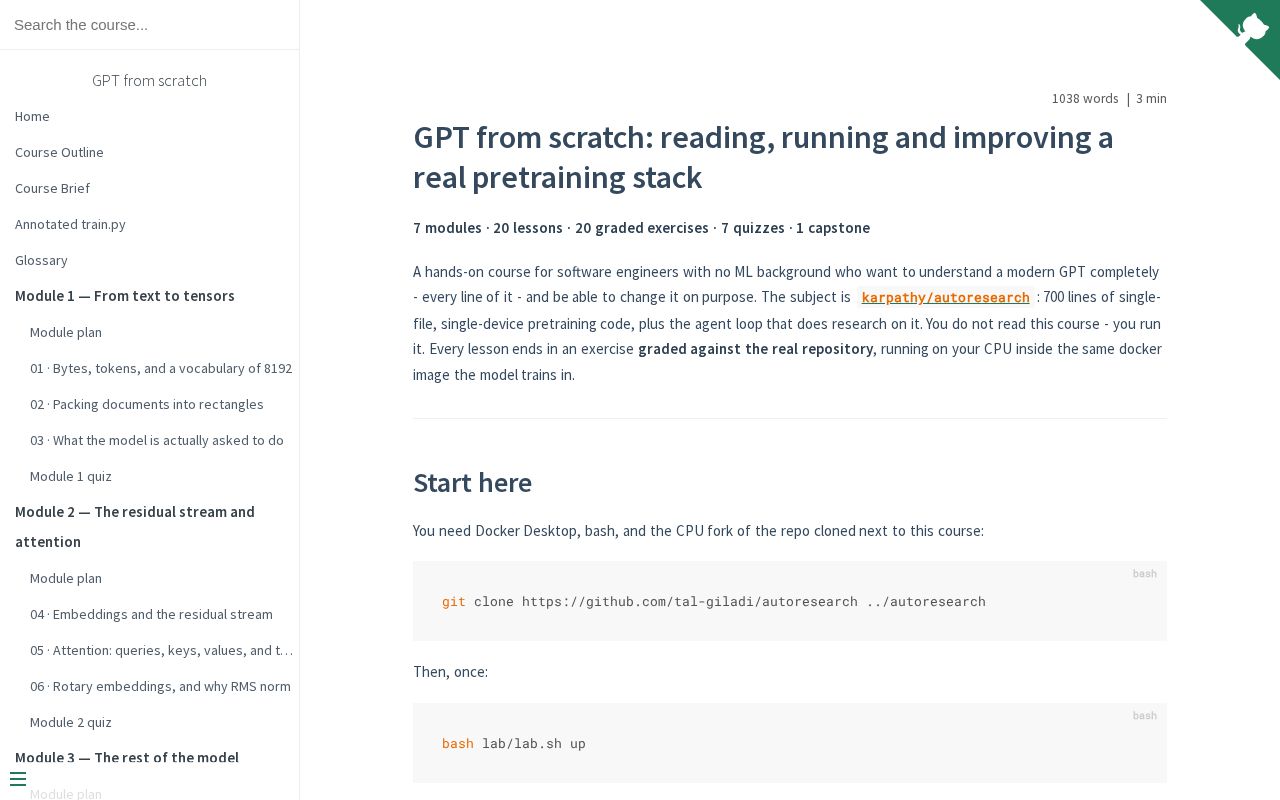Viewport: 1280px width, 800px height.
Task: Click the 1038 words count text
Action: [1085, 98]
